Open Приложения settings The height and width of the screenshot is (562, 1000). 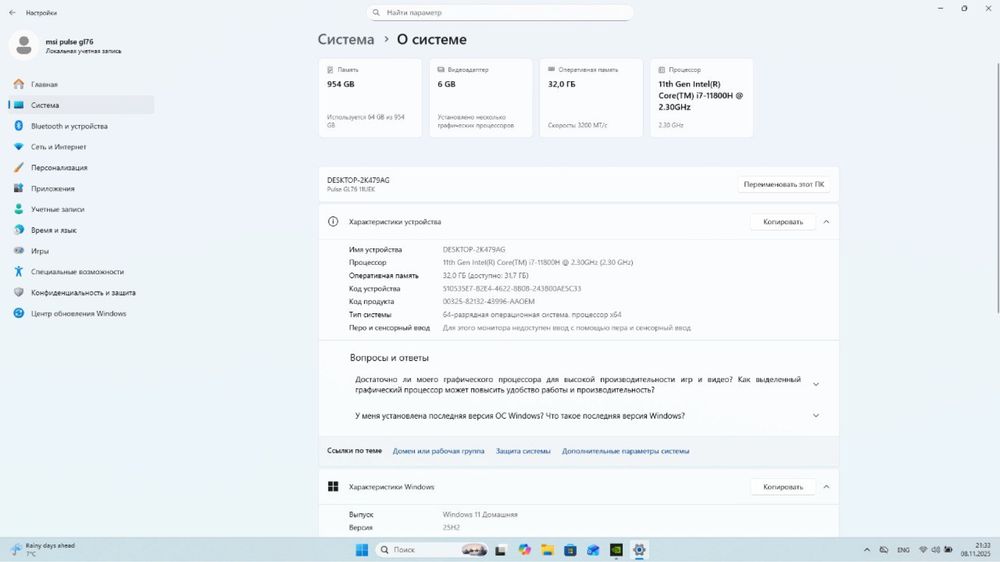81,189
